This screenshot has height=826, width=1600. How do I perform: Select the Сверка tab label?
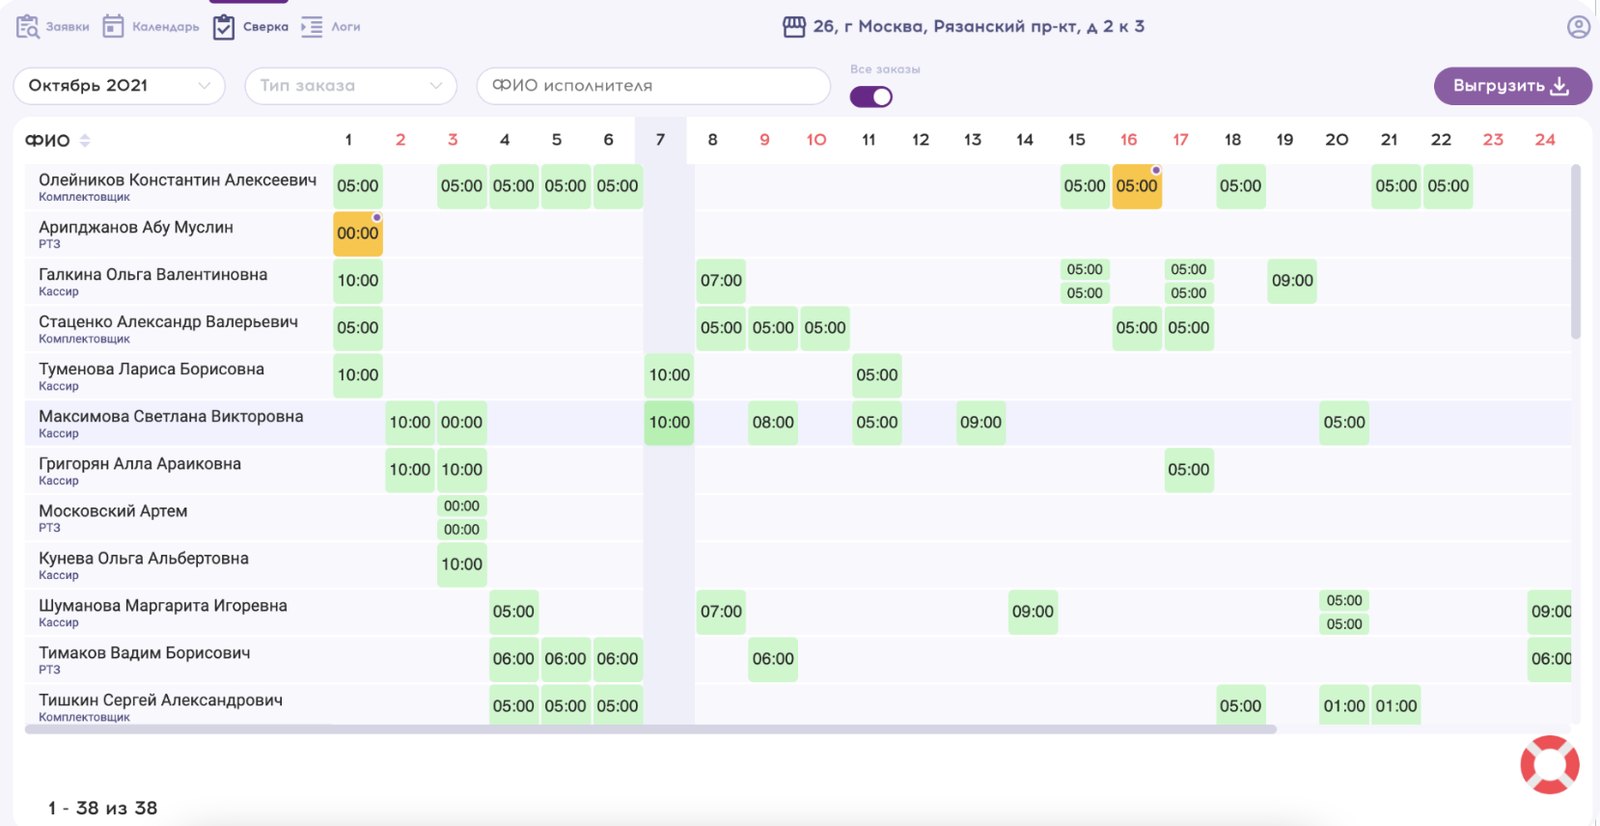point(266,27)
